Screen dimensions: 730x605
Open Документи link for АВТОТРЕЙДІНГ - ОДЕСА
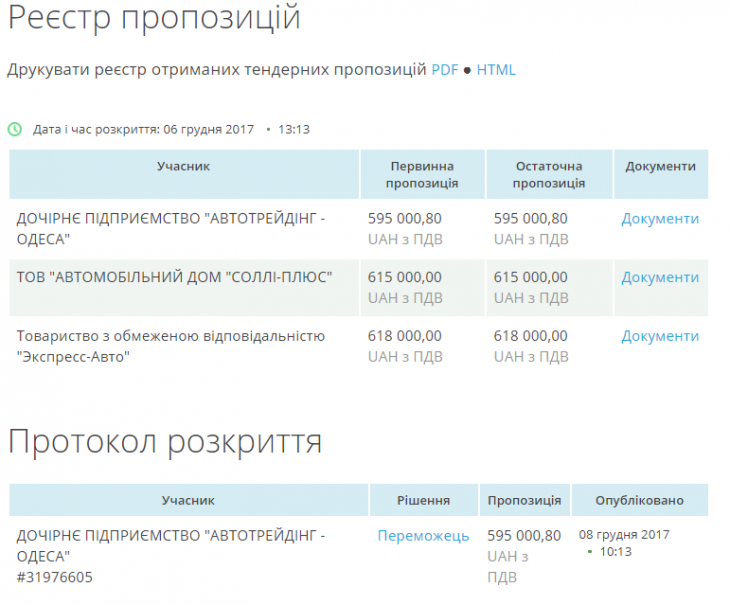point(660,218)
